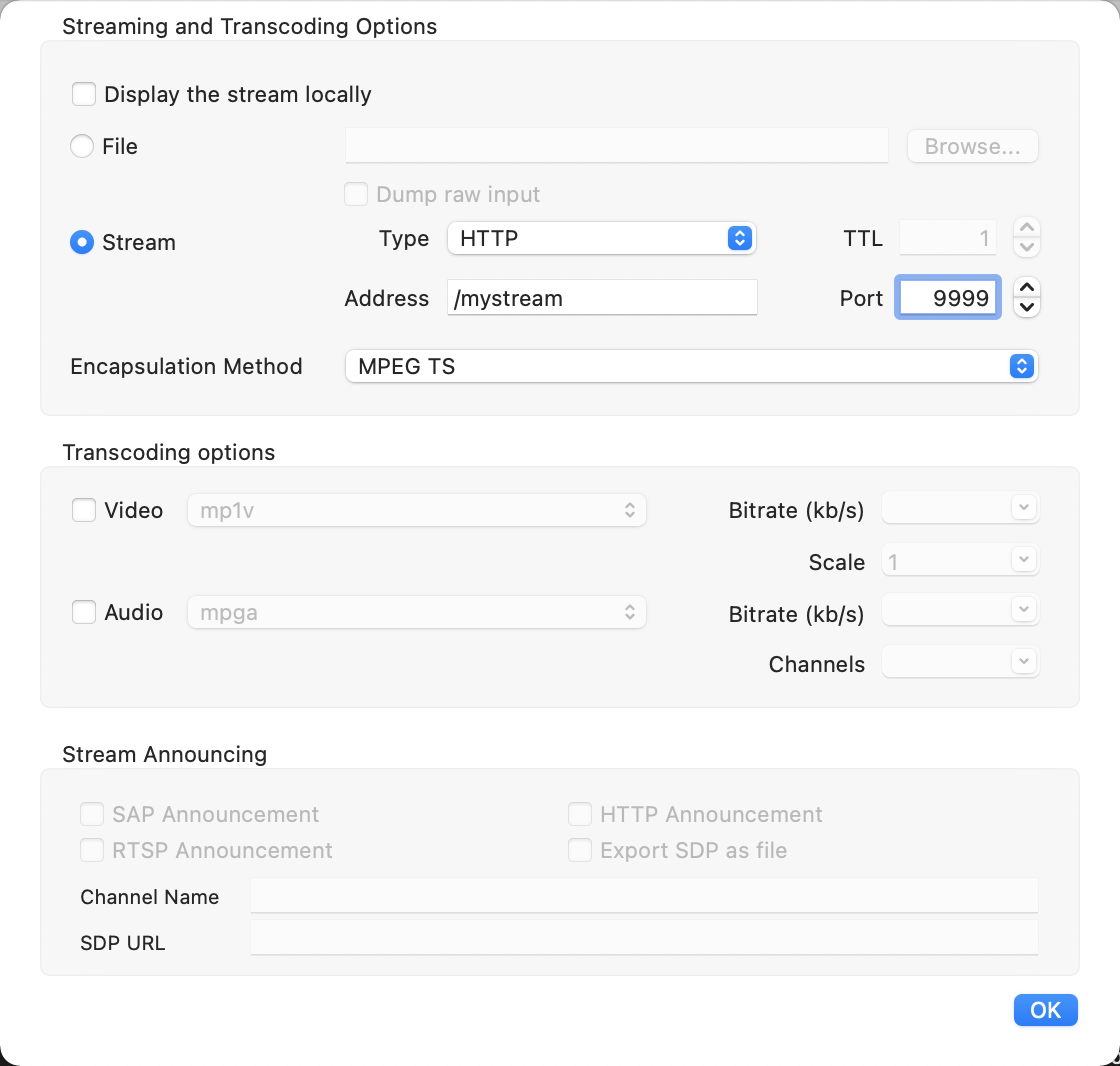Click the Port number field
This screenshot has height=1066, width=1120.
click(x=947, y=298)
